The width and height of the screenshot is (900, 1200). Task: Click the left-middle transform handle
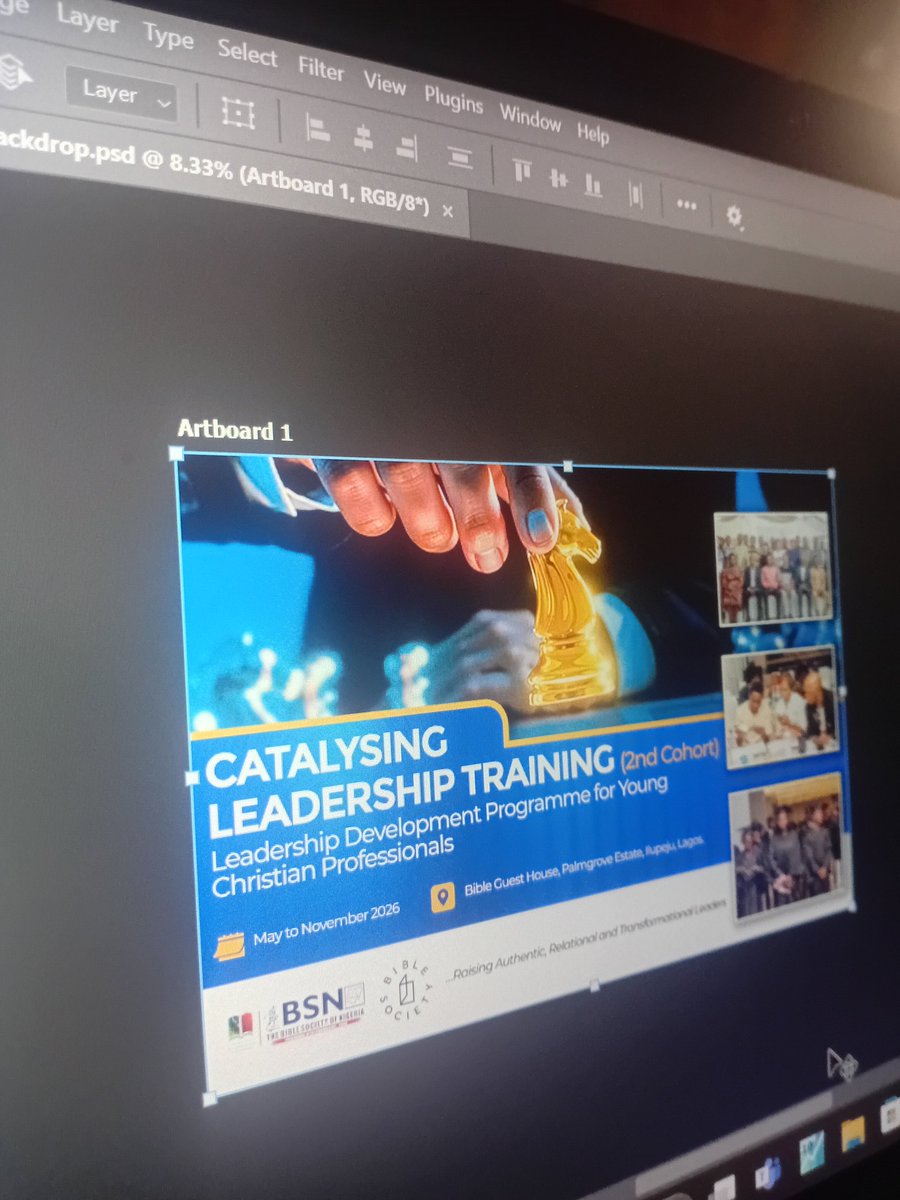pos(192,776)
